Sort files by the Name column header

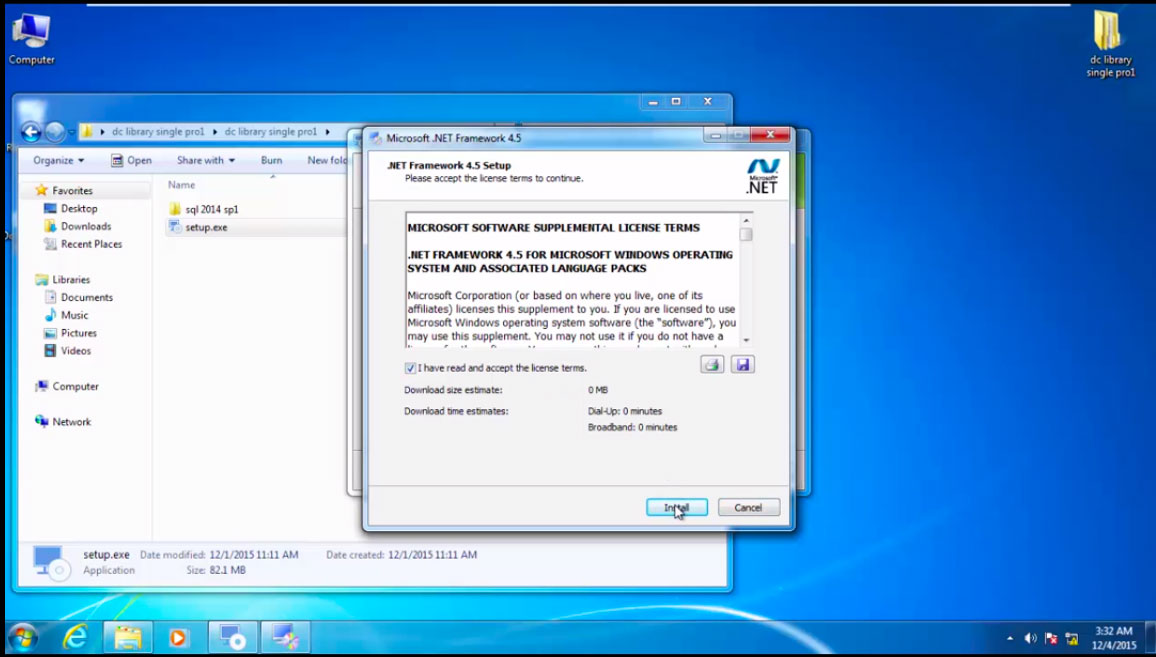coord(181,185)
